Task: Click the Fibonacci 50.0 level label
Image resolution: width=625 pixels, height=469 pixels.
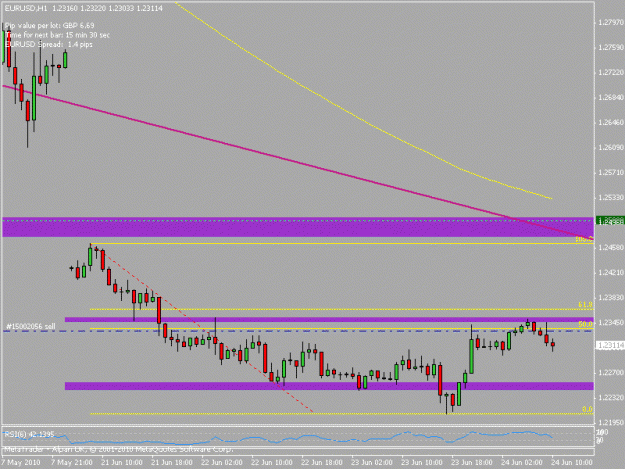Action: pyautogui.click(x=586, y=324)
